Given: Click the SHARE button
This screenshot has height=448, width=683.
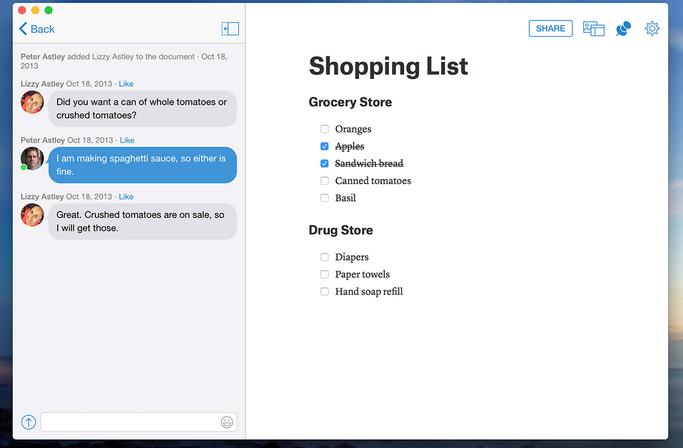Looking at the screenshot, I should coord(551,28).
